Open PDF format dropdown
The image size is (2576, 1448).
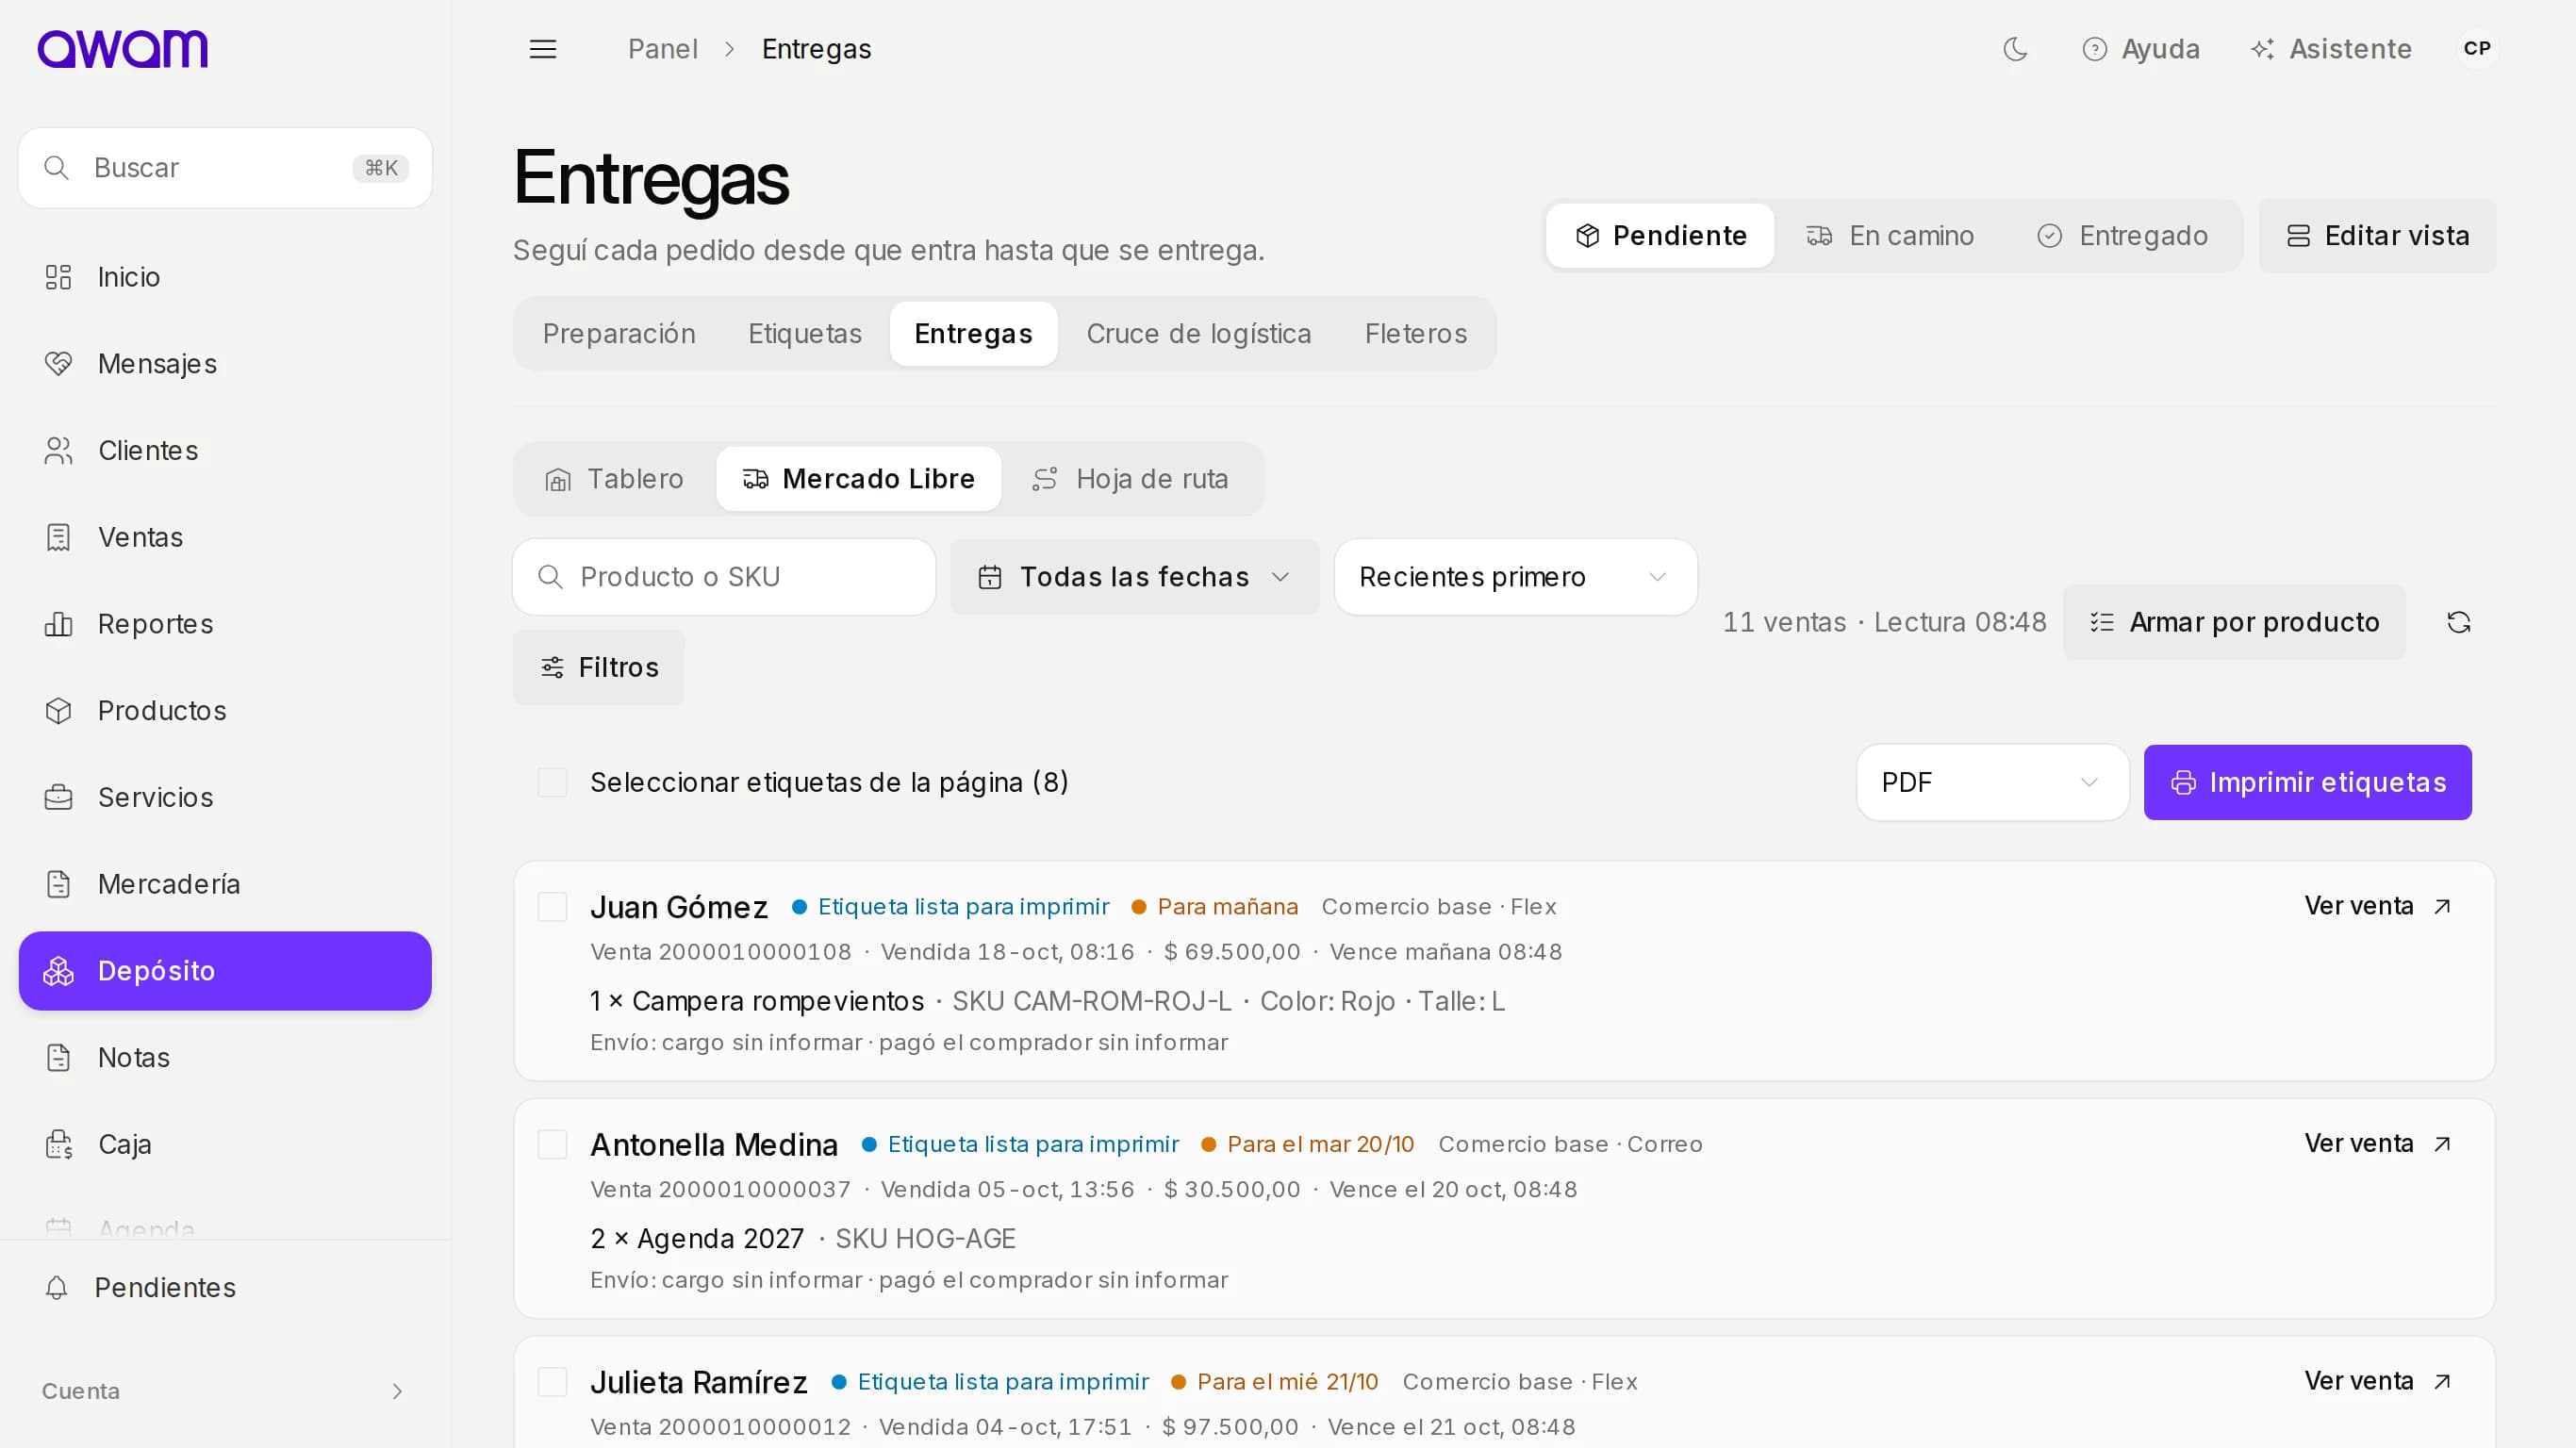click(x=1992, y=782)
